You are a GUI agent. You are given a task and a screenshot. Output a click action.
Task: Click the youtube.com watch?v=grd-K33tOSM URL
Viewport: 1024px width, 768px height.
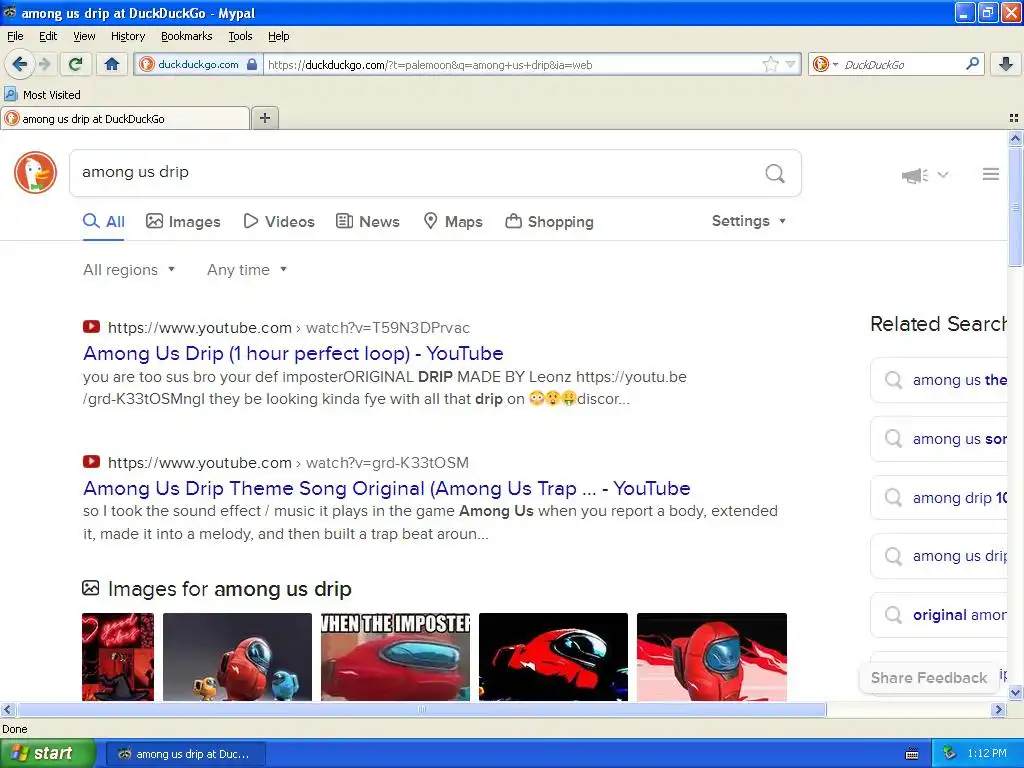tap(288, 462)
